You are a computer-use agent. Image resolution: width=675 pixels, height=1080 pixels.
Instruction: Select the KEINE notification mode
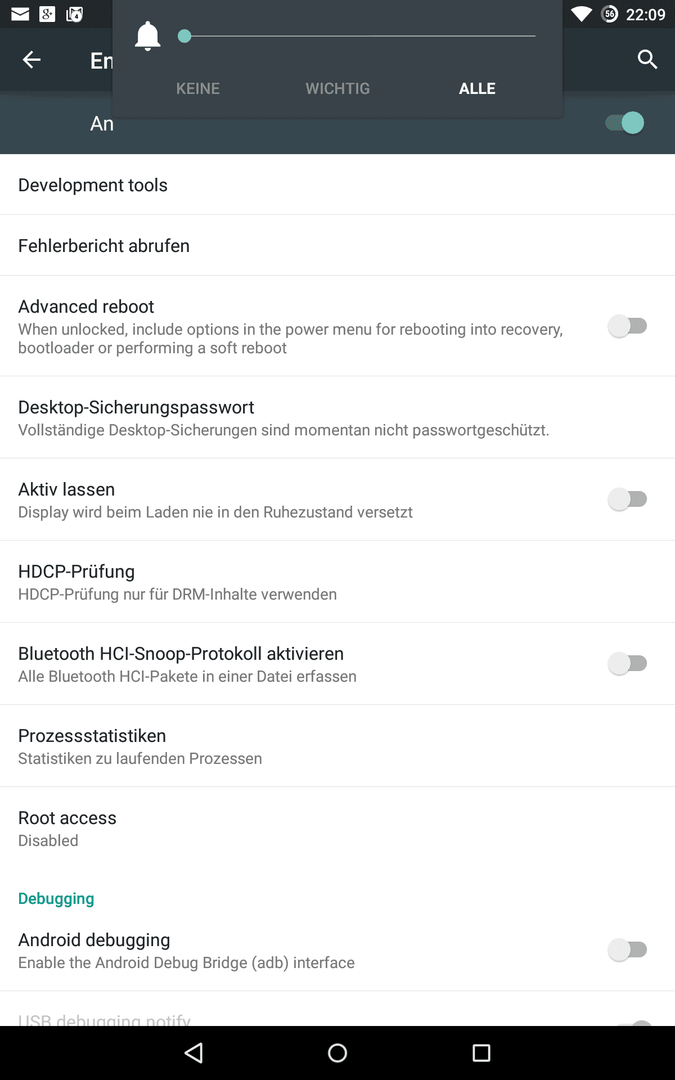tap(198, 88)
